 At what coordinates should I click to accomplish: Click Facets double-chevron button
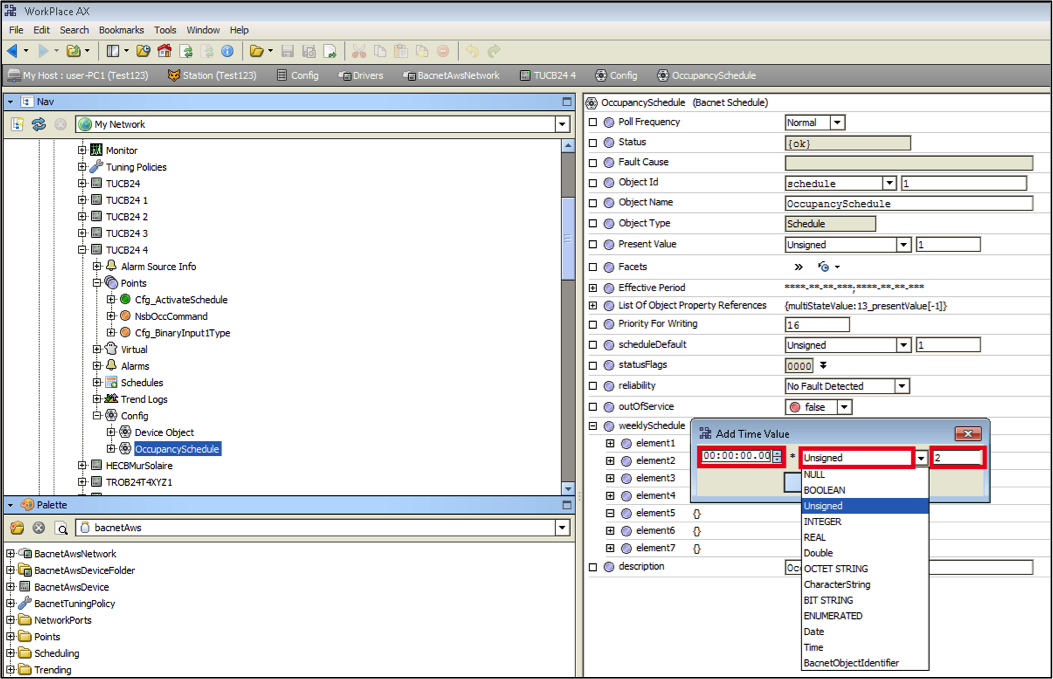pos(798,267)
